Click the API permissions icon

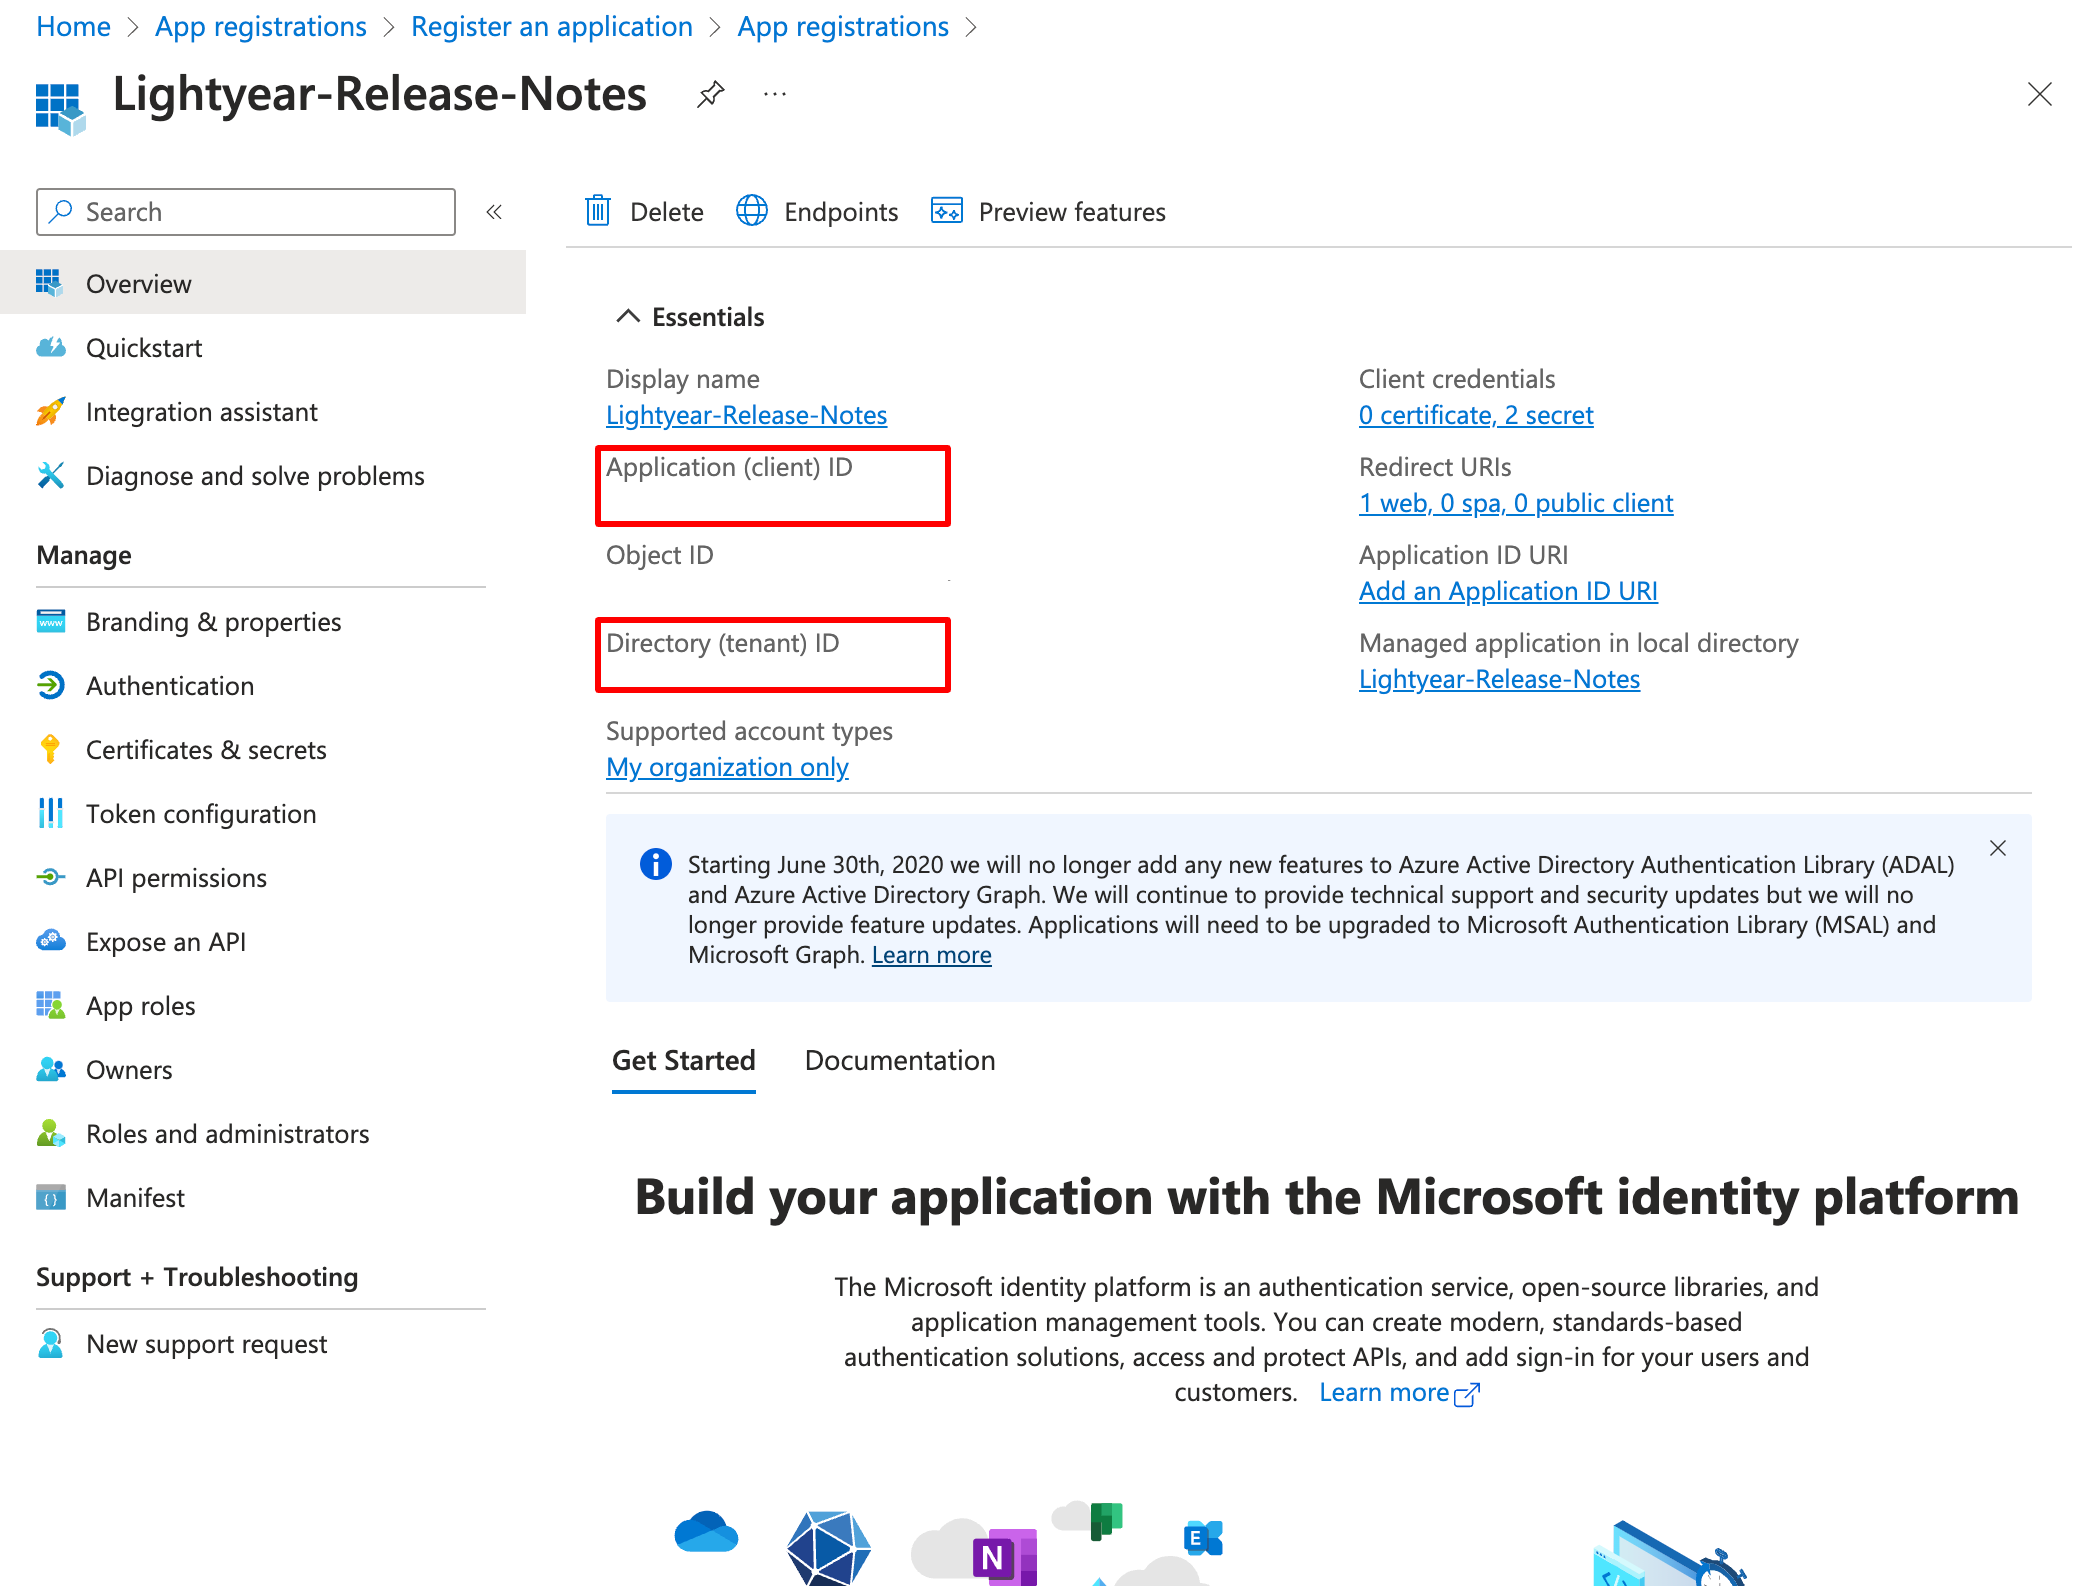[50, 877]
